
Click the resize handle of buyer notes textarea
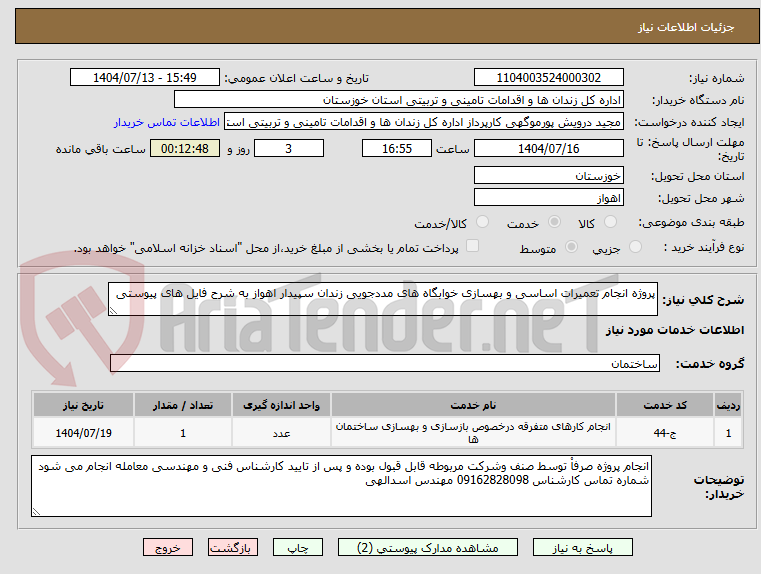tap(36, 511)
